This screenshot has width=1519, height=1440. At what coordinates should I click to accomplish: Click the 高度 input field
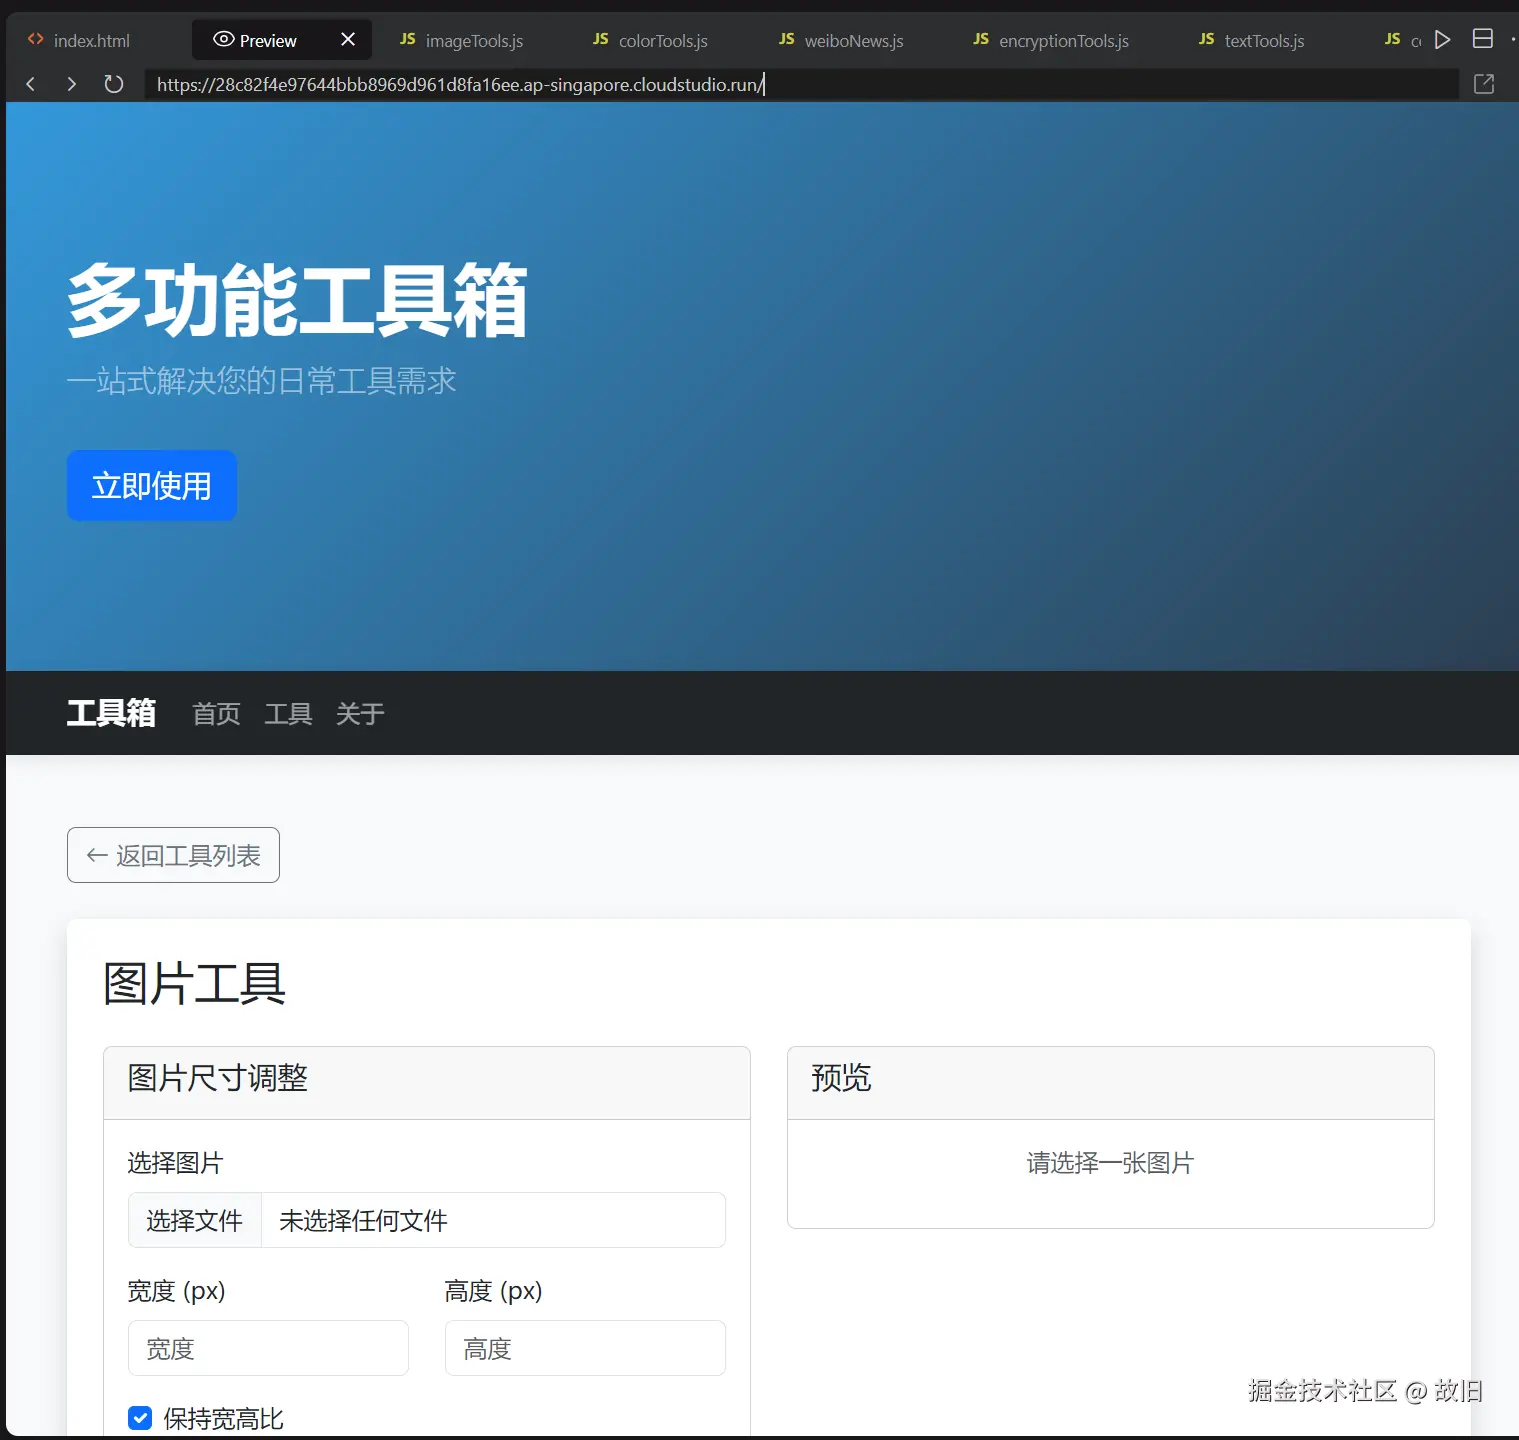(585, 1348)
